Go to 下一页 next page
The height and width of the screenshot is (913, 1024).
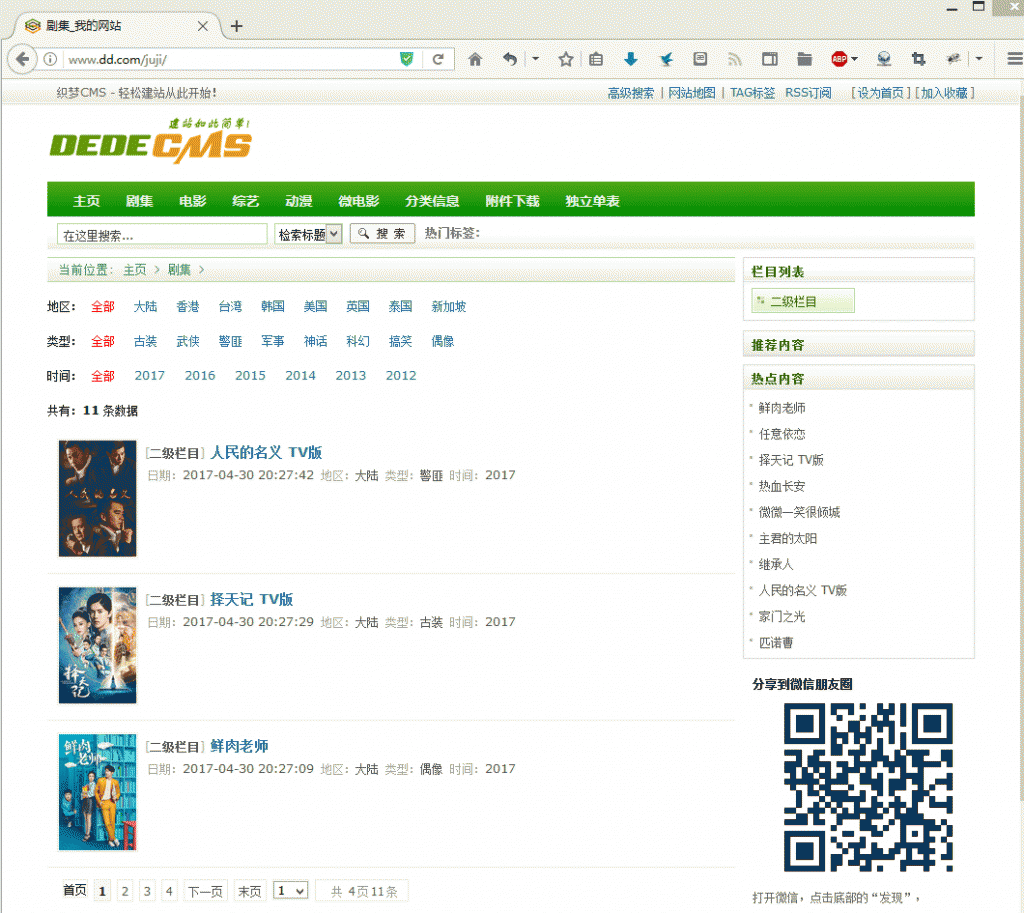[x=205, y=891]
